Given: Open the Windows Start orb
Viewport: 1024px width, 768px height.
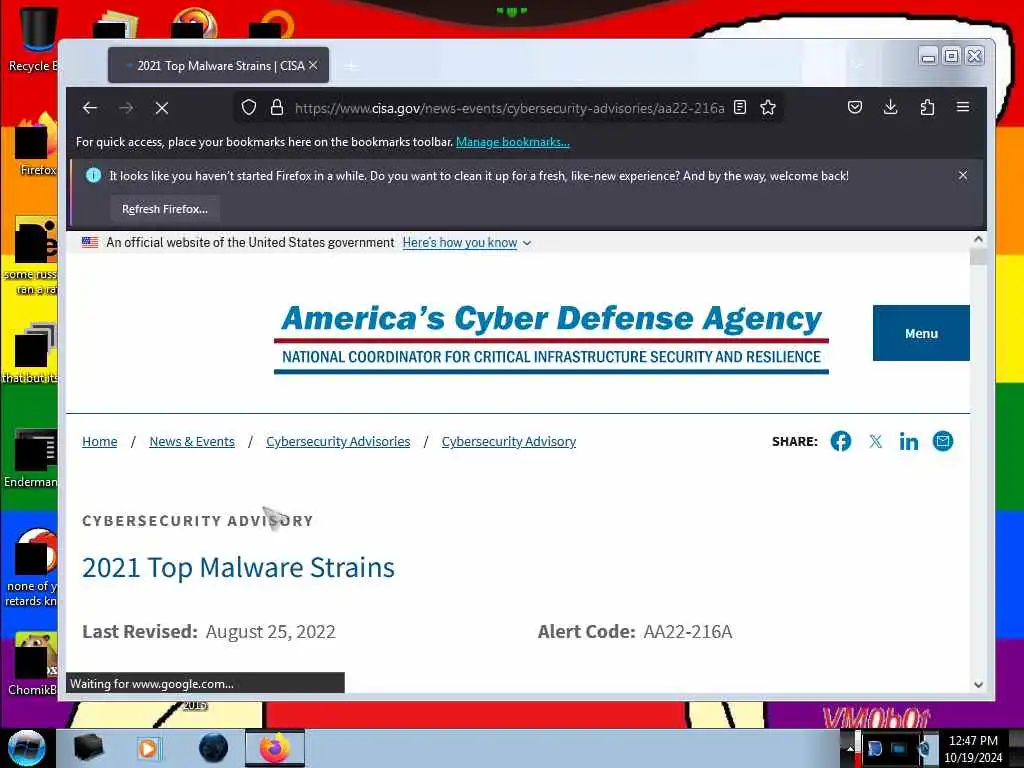Looking at the screenshot, I should (27, 748).
